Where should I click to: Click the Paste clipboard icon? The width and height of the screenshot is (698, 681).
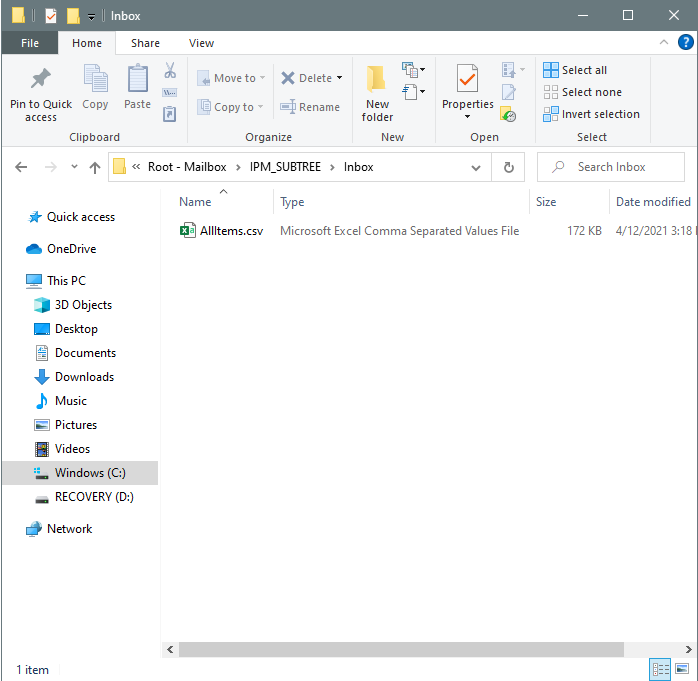coord(138,78)
